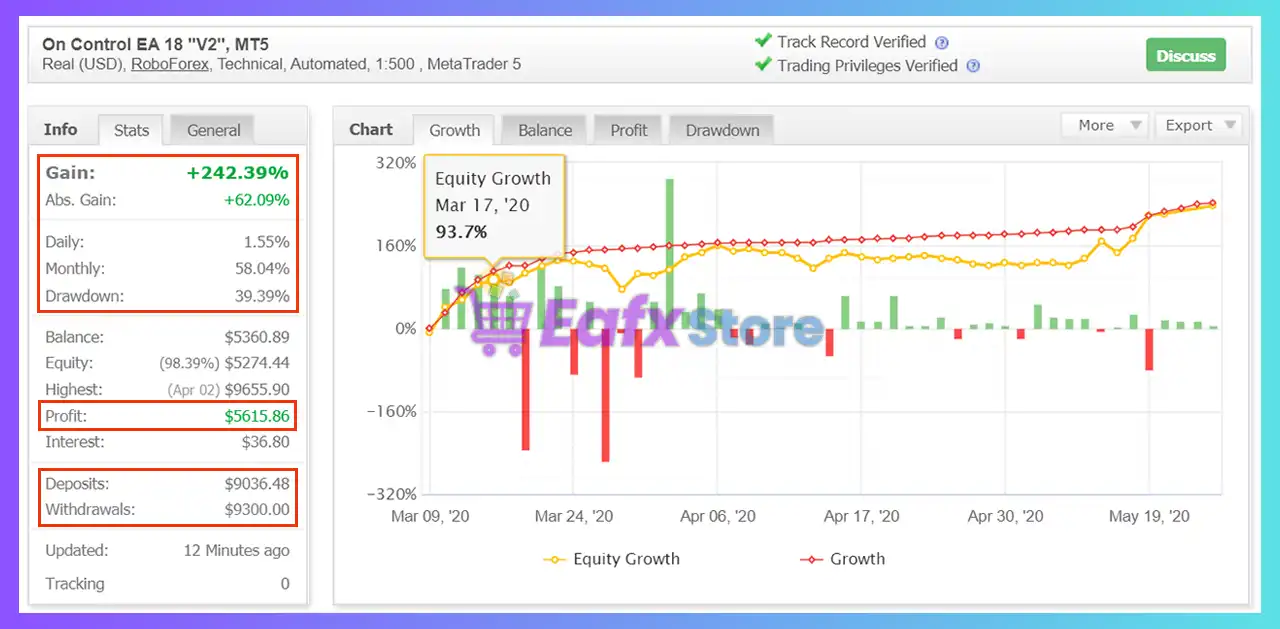Toggle Equity Growth legend series
Screen dimensions: 1280x629
coord(612,559)
